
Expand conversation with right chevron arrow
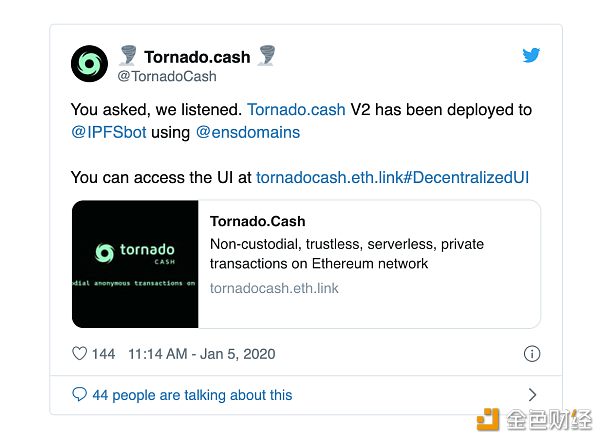532,395
